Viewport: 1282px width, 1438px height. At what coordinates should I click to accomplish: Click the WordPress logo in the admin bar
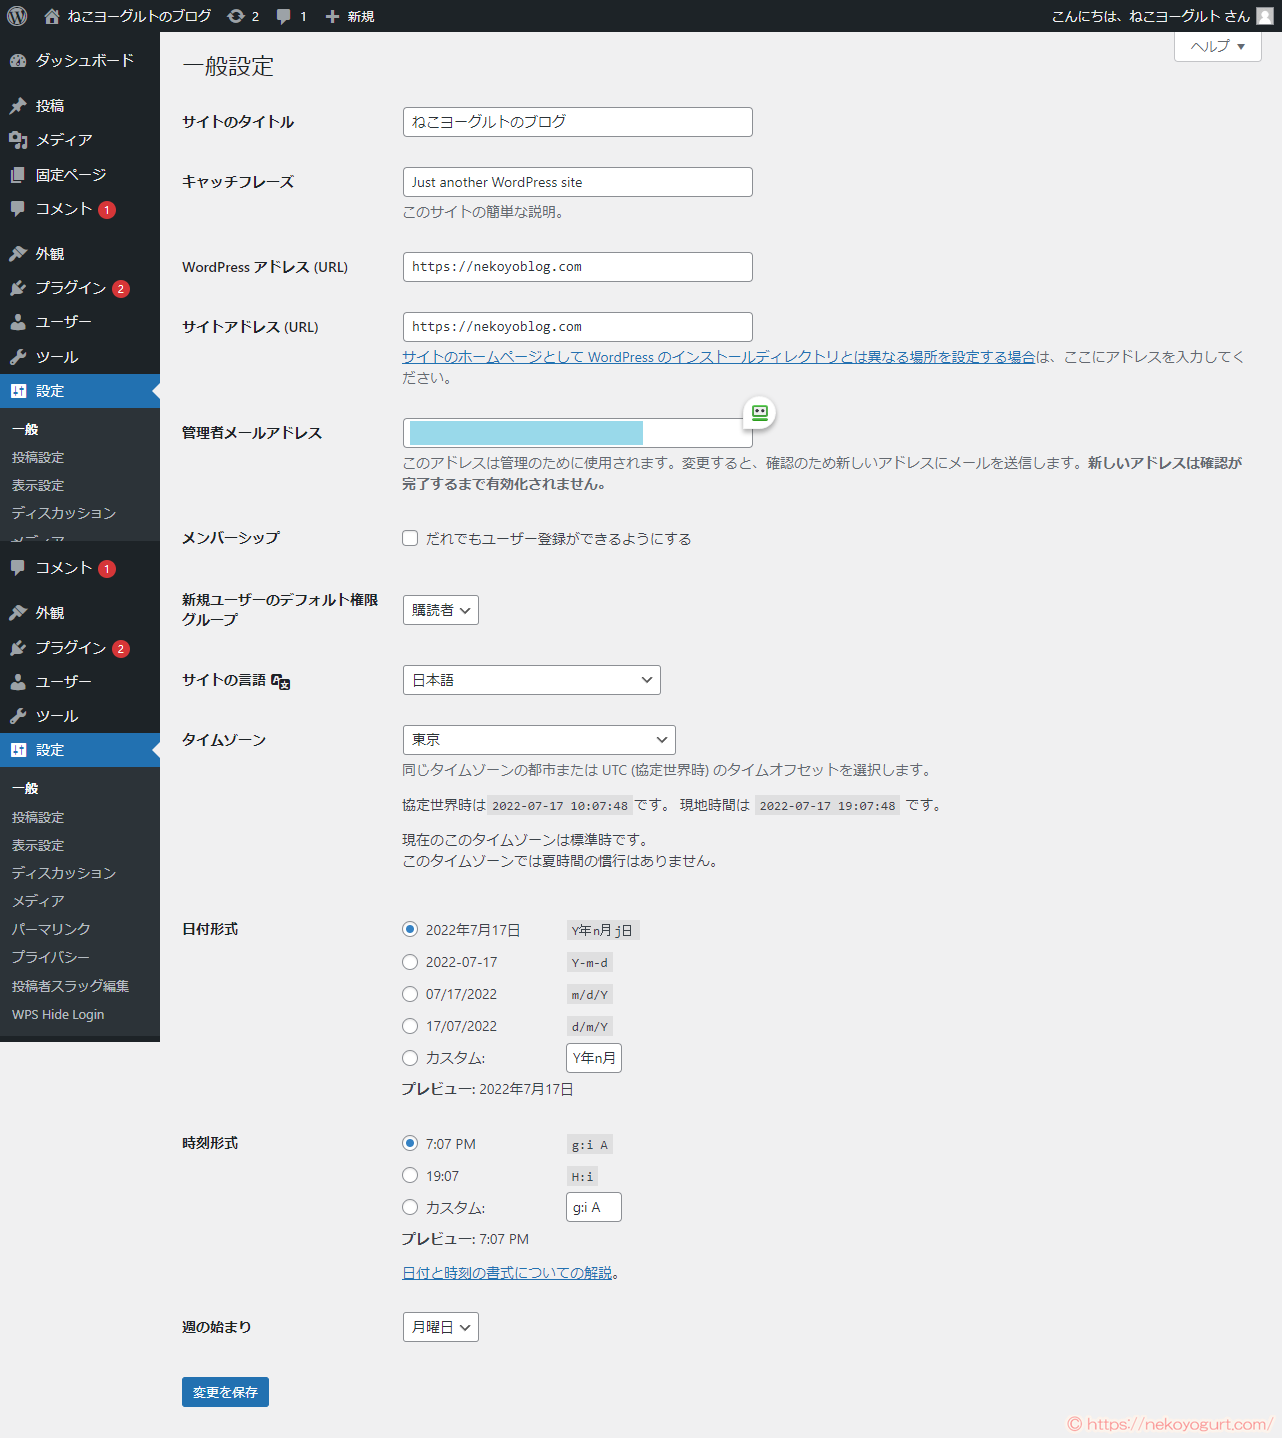16,15
